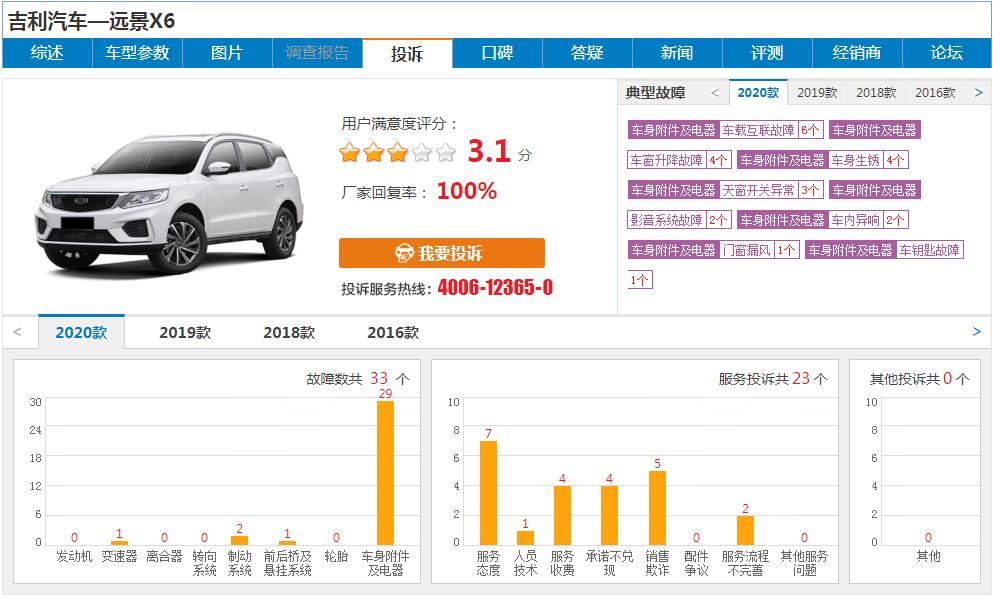The image size is (993, 601).
Task: Open the 经销商 tab
Action: pyautogui.click(x=857, y=53)
